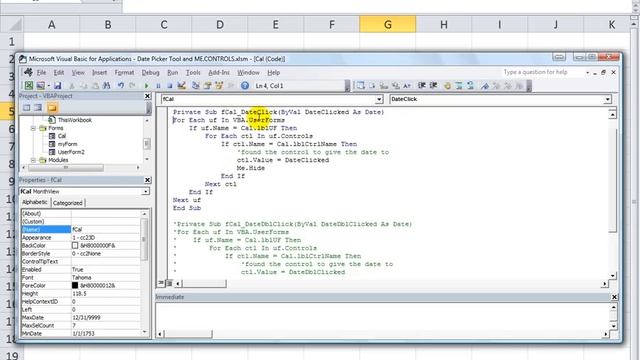Click Excel Select All corner button
The width and height of the screenshot is (640, 360).
(11, 24)
